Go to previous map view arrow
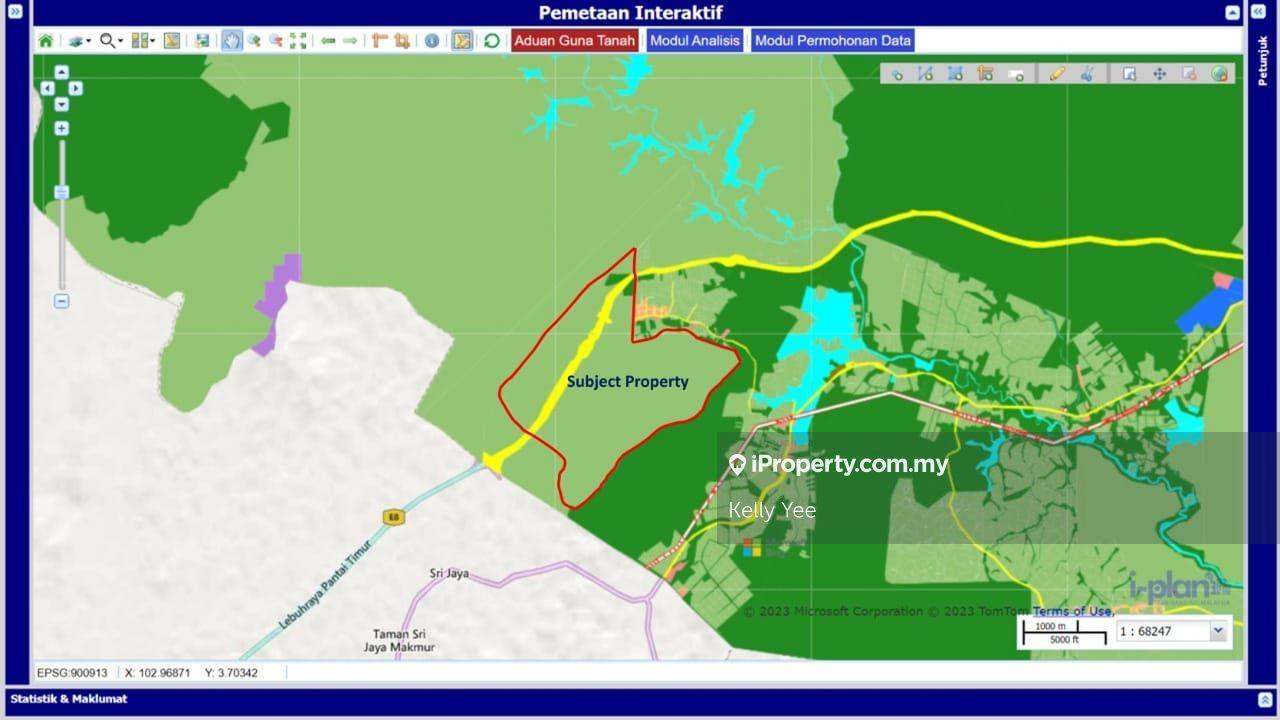The width and height of the screenshot is (1280, 720). click(x=328, y=41)
